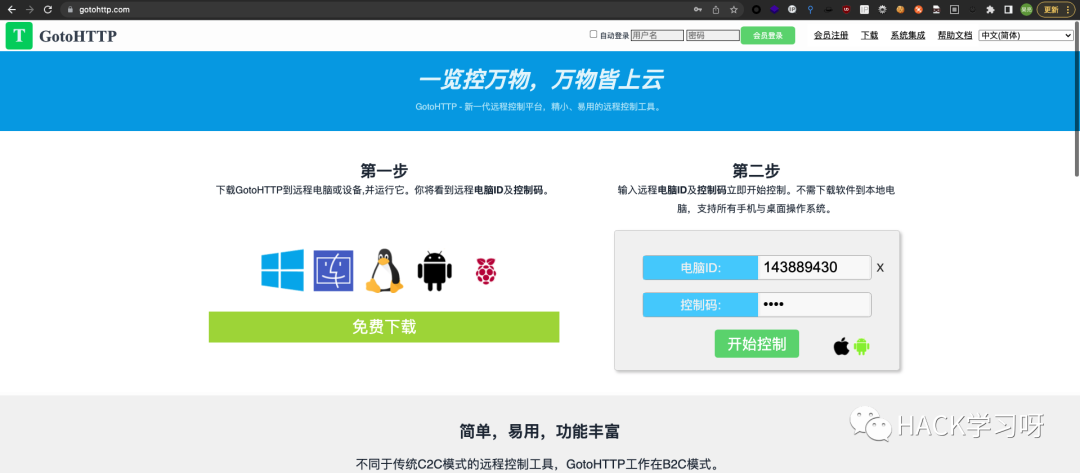Focus the 密码 input field
The height and width of the screenshot is (473, 1080).
[712, 35]
